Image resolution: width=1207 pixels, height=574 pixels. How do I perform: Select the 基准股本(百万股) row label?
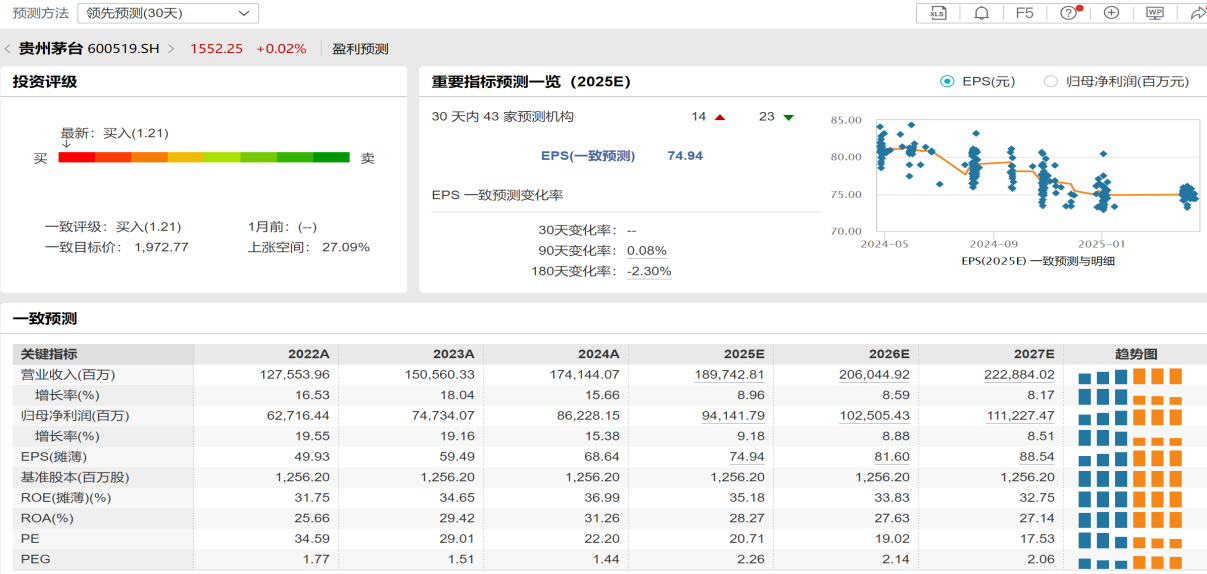pyautogui.click(x=75, y=477)
